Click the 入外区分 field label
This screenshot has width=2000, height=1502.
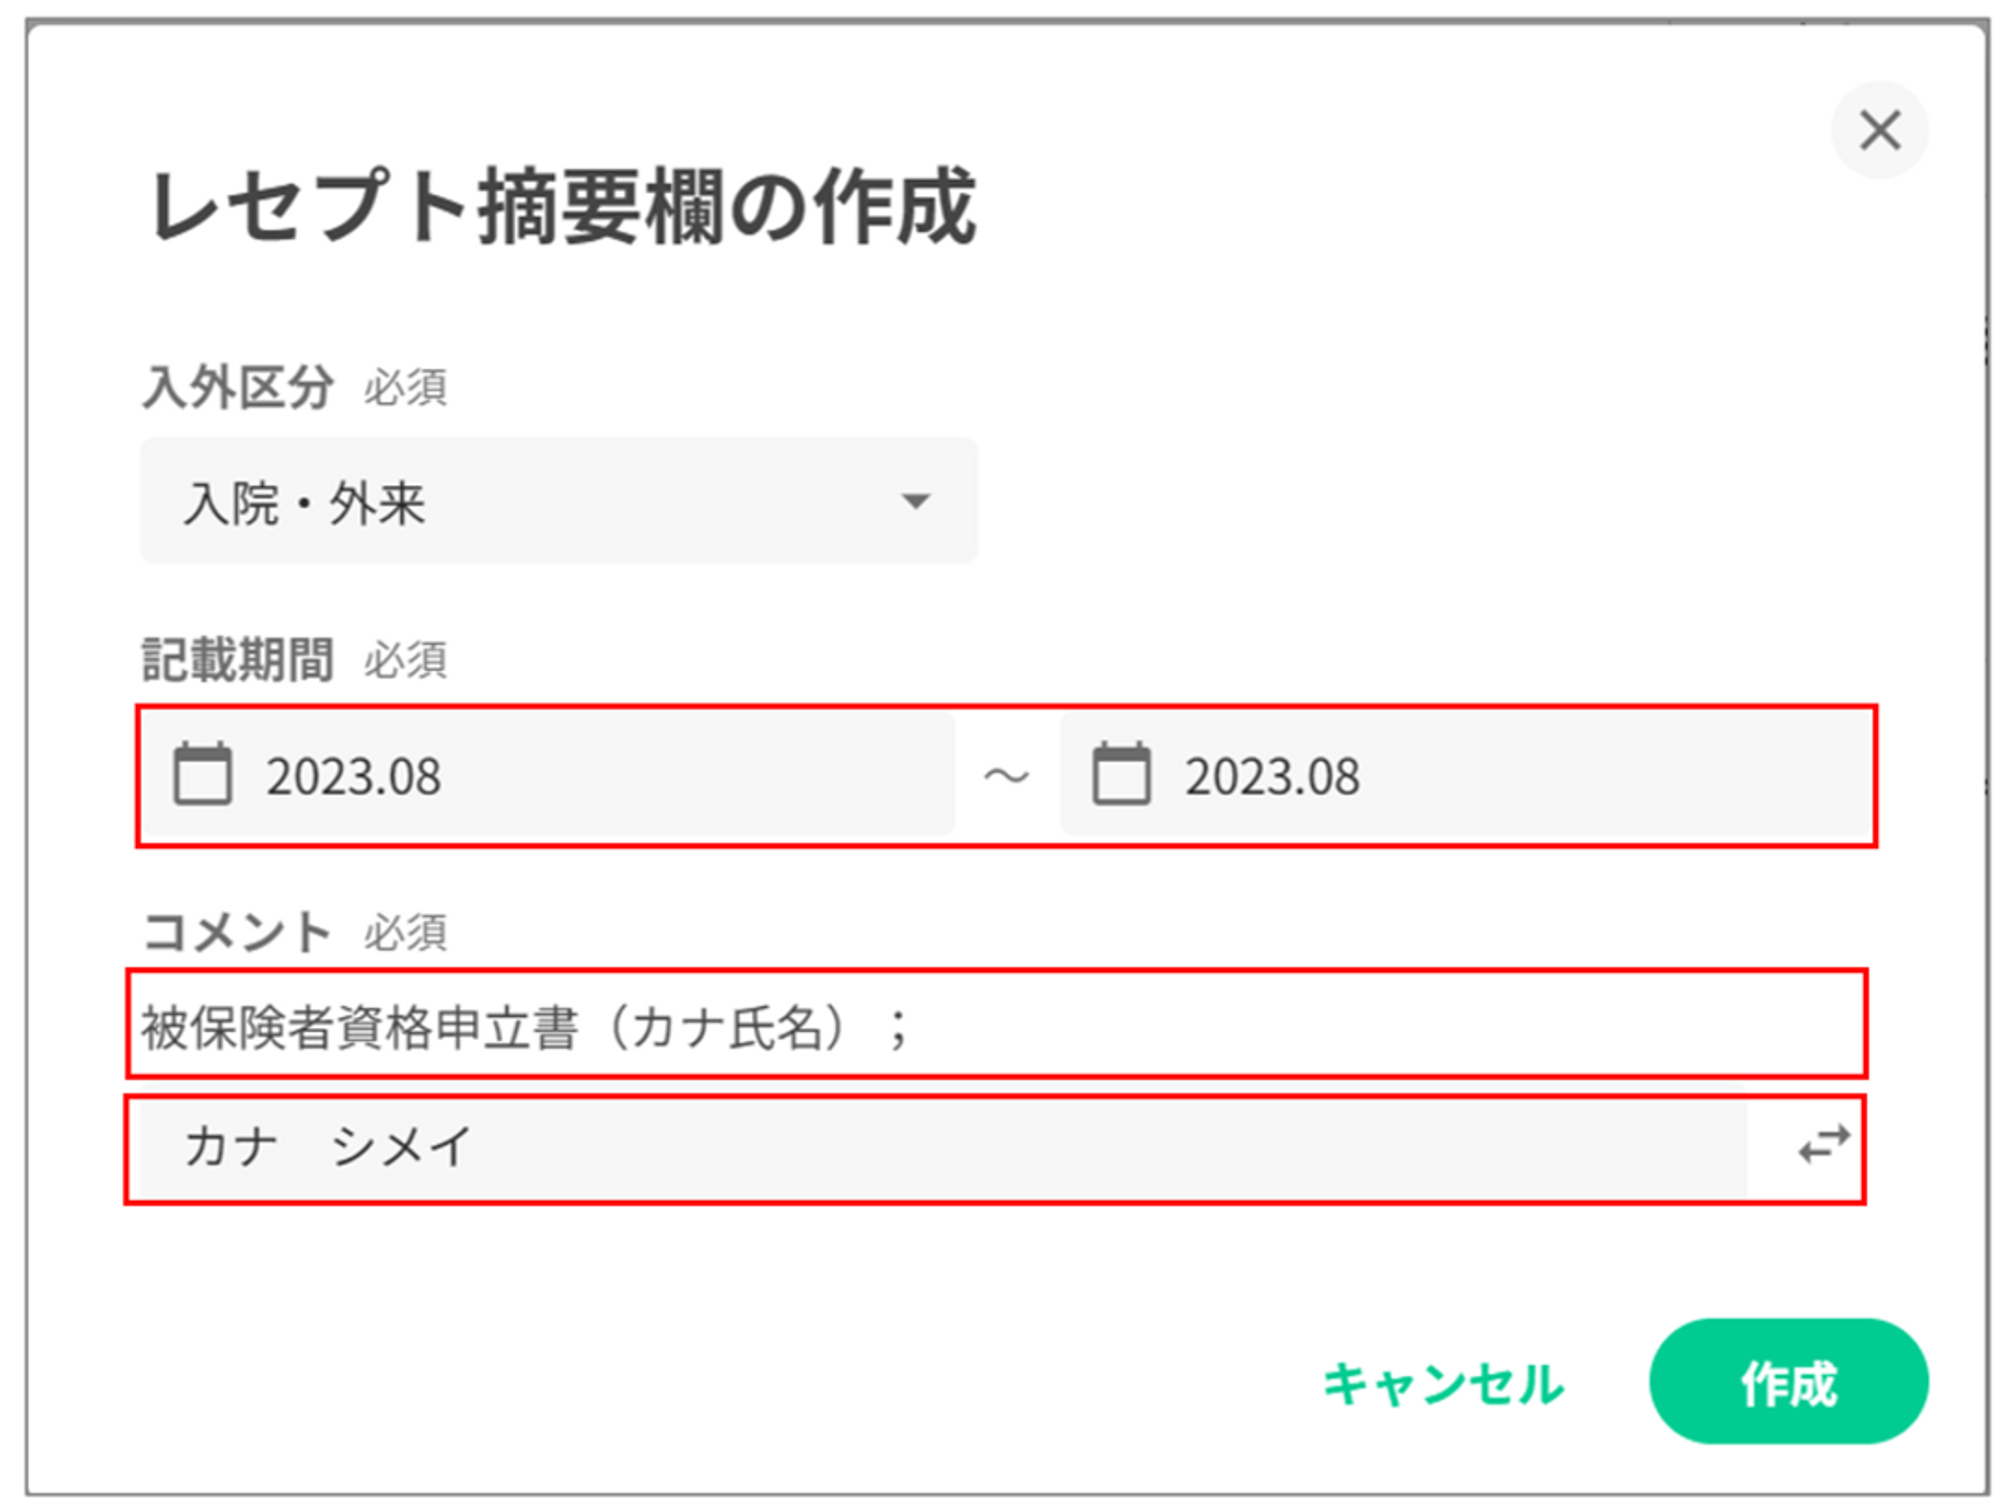click(238, 387)
